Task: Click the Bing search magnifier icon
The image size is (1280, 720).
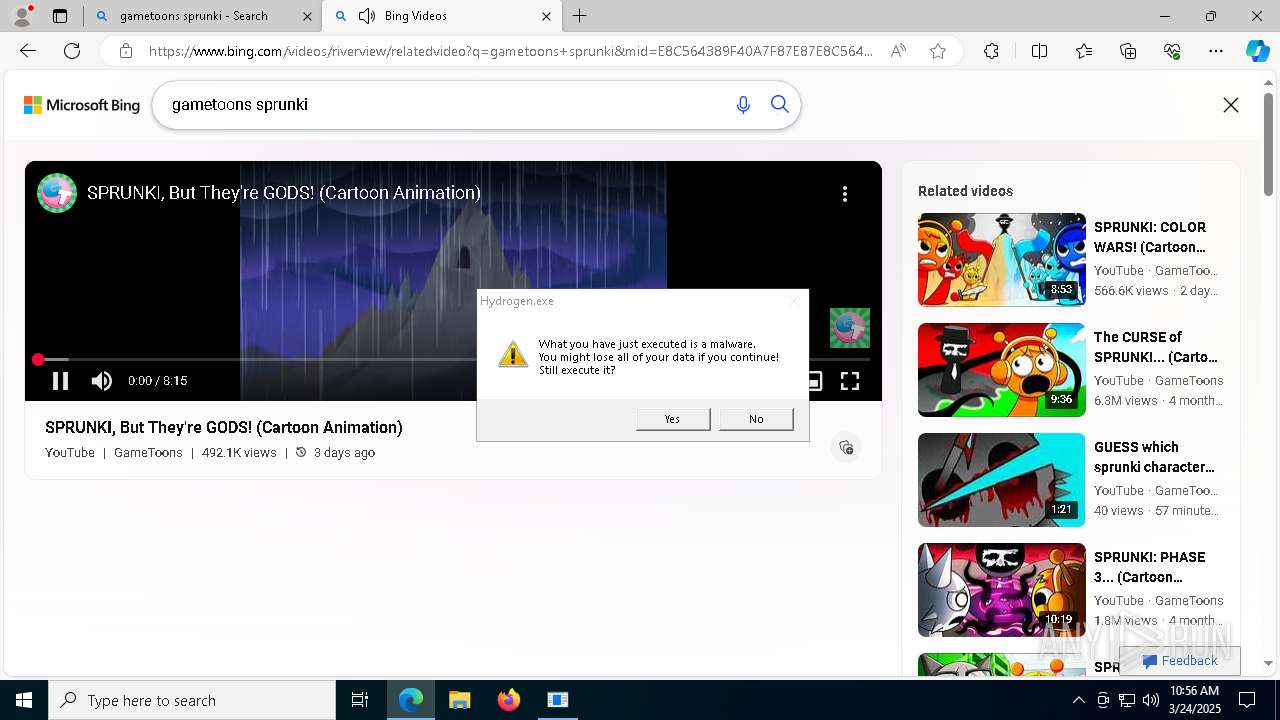Action: pyautogui.click(x=780, y=105)
